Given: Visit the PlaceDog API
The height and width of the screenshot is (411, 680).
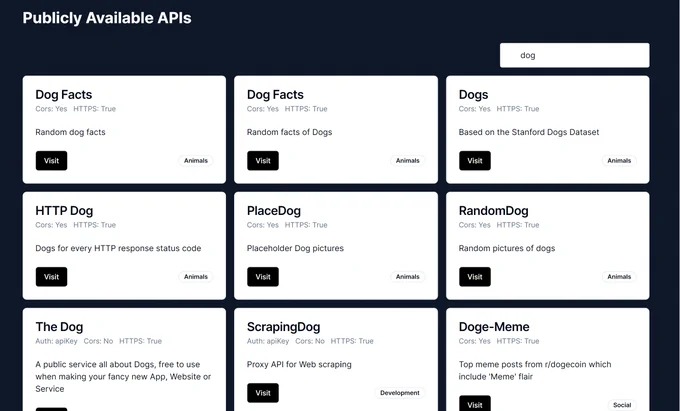Looking at the screenshot, I should coord(263,277).
